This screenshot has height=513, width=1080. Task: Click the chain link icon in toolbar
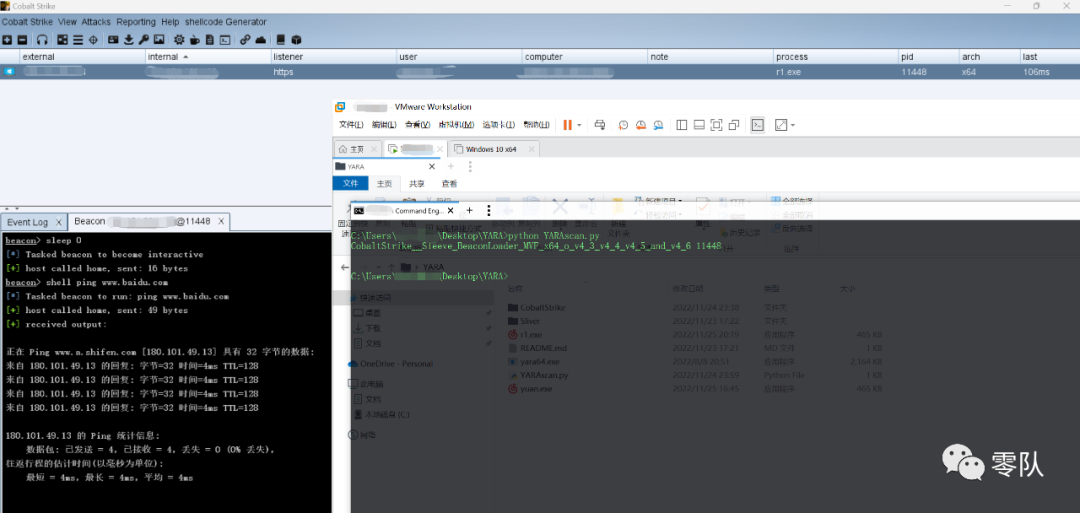[x=245, y=40]
